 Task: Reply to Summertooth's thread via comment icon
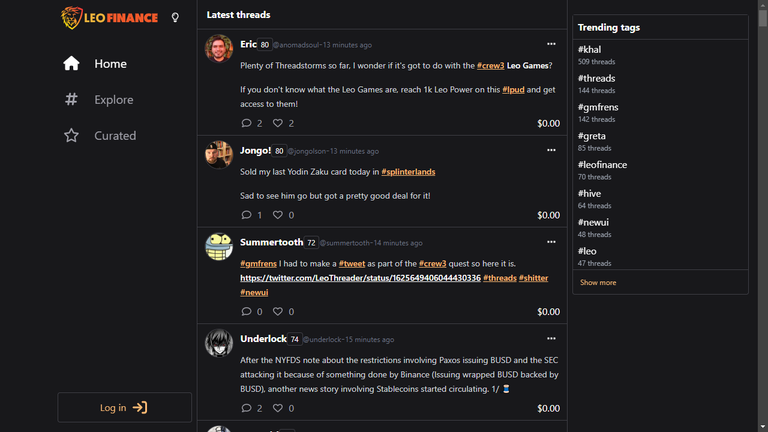click(246, 311)
